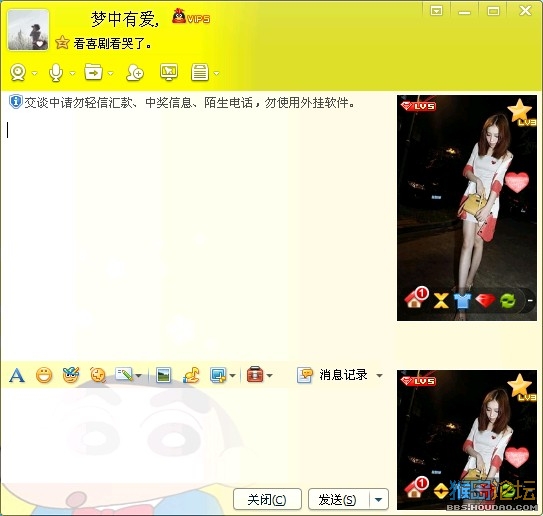This screenshot has width=543, height=516.
Task: Click the red diamond icon on upper show
Action: click(485, 300)
